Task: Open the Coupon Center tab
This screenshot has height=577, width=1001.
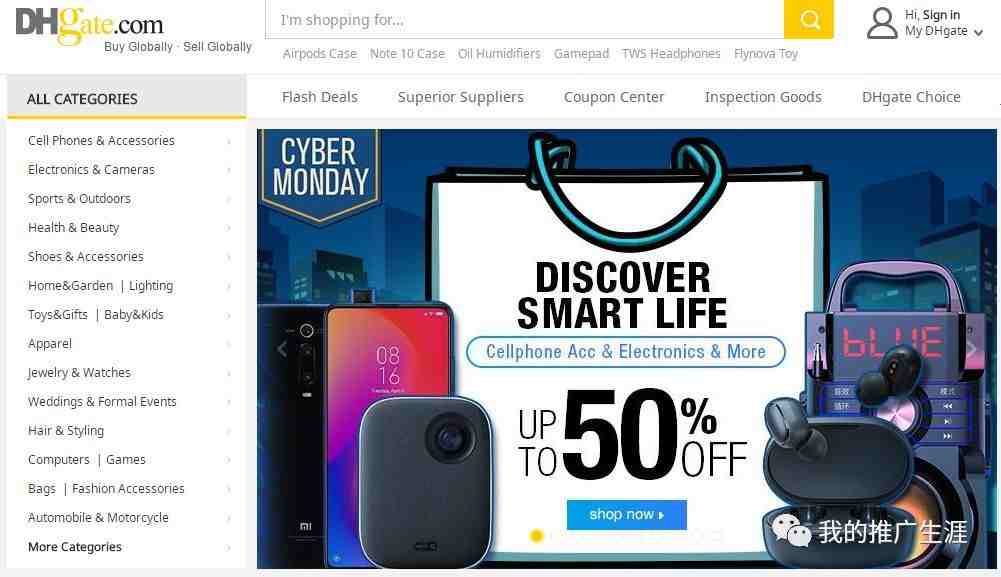Action: (614, 97)
